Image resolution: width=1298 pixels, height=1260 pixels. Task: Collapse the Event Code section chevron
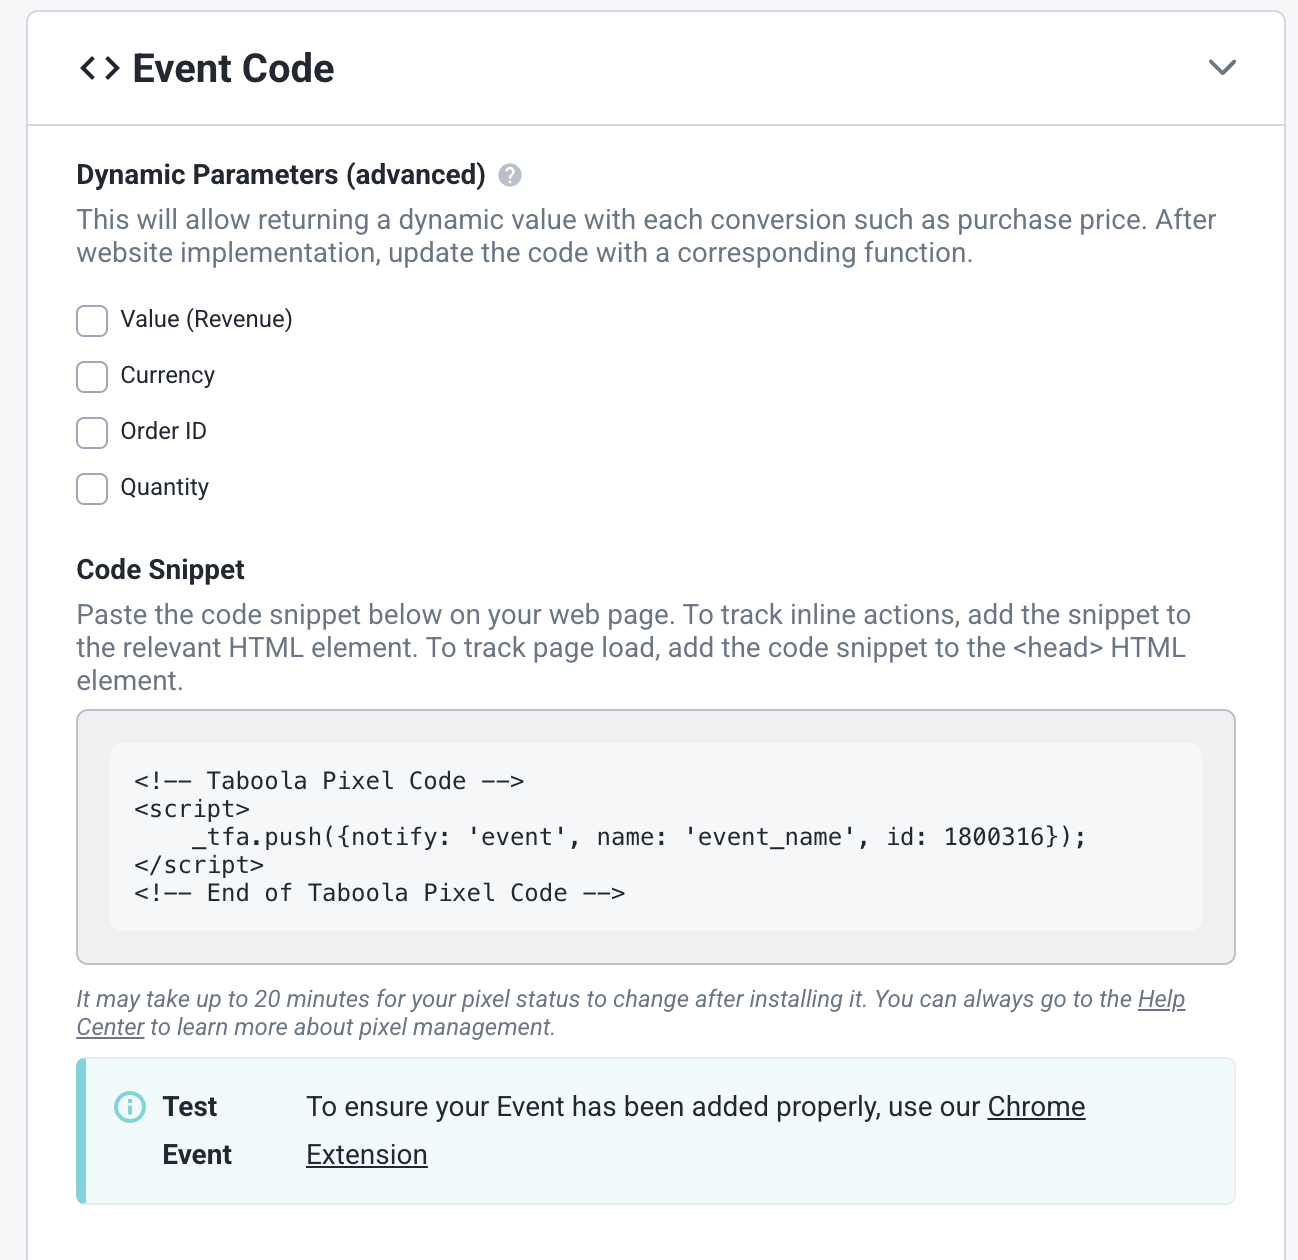pyautogui.click(x=1222, y=67)
